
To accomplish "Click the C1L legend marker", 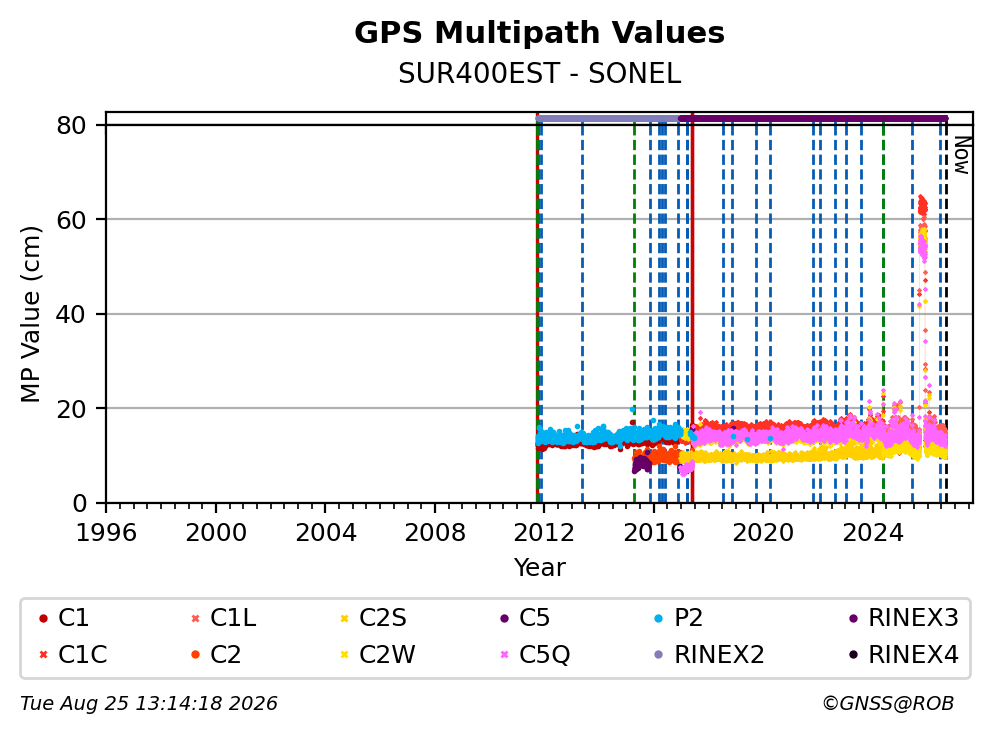I will point(195,619).
